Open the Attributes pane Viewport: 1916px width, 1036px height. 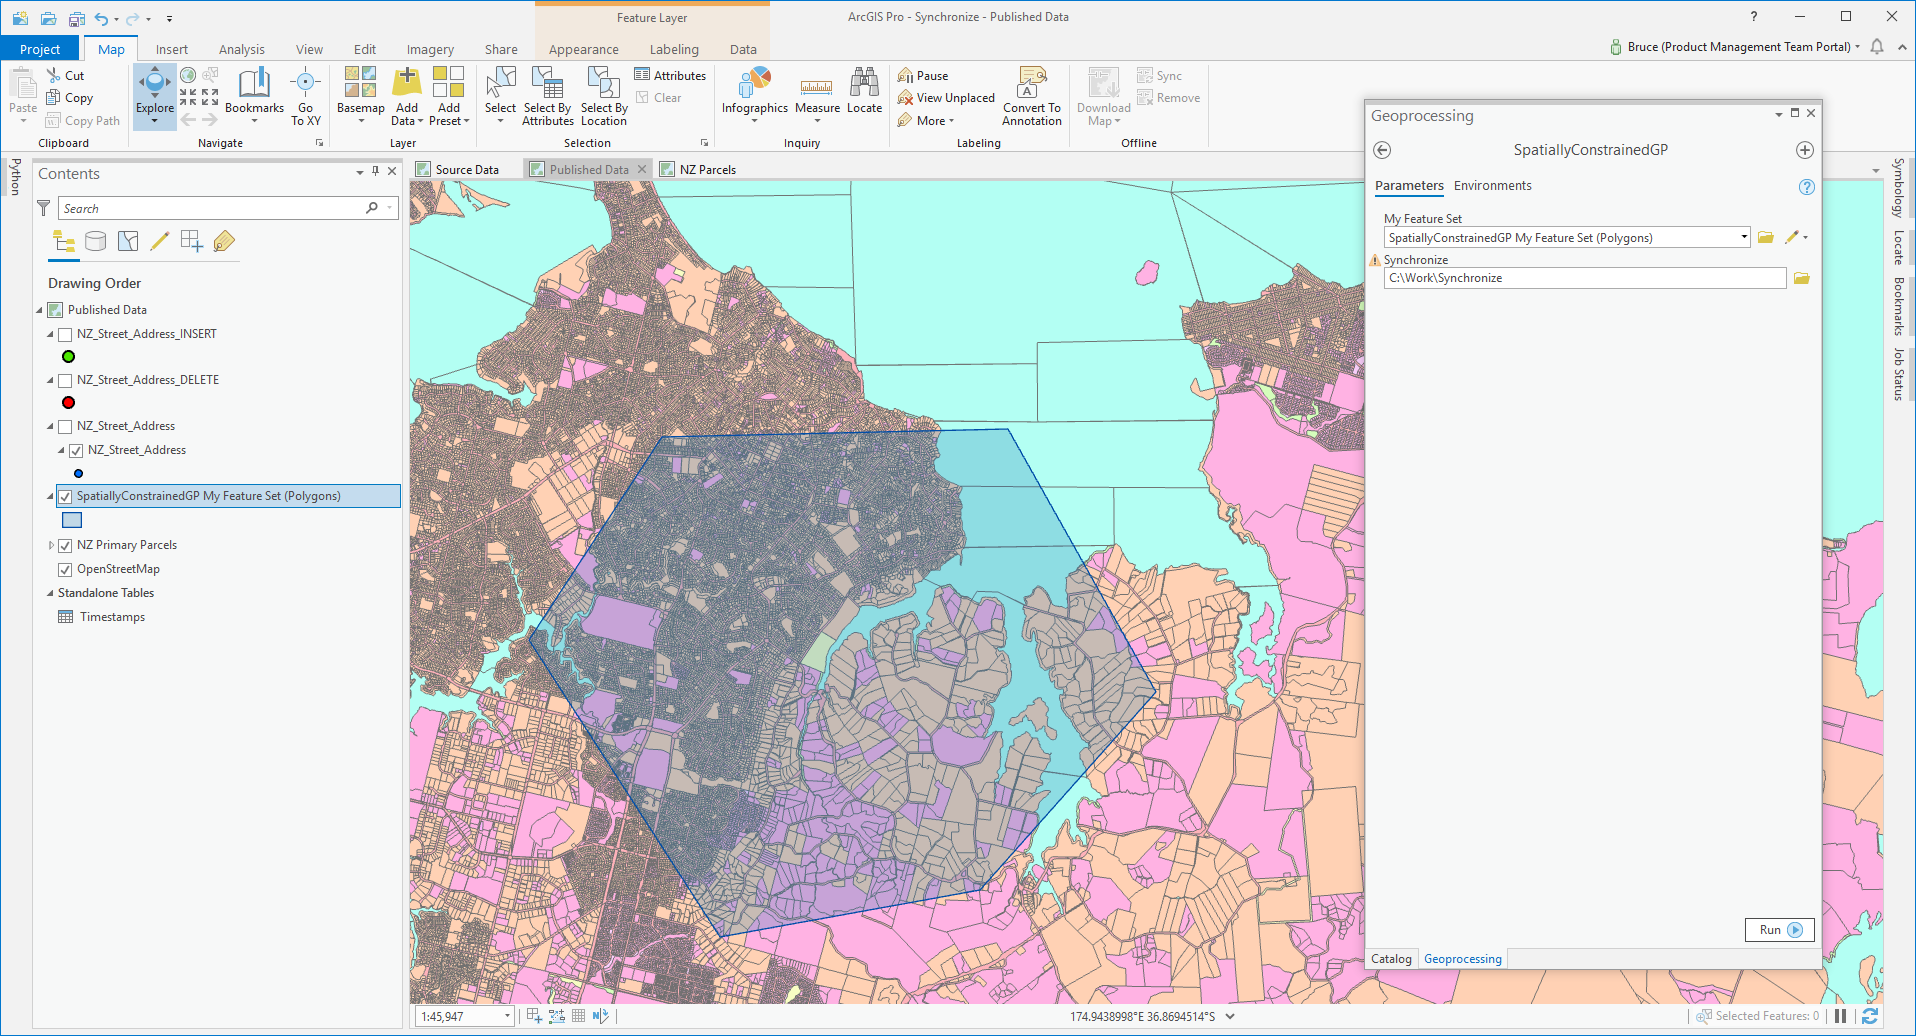click(x=670, y=76)
